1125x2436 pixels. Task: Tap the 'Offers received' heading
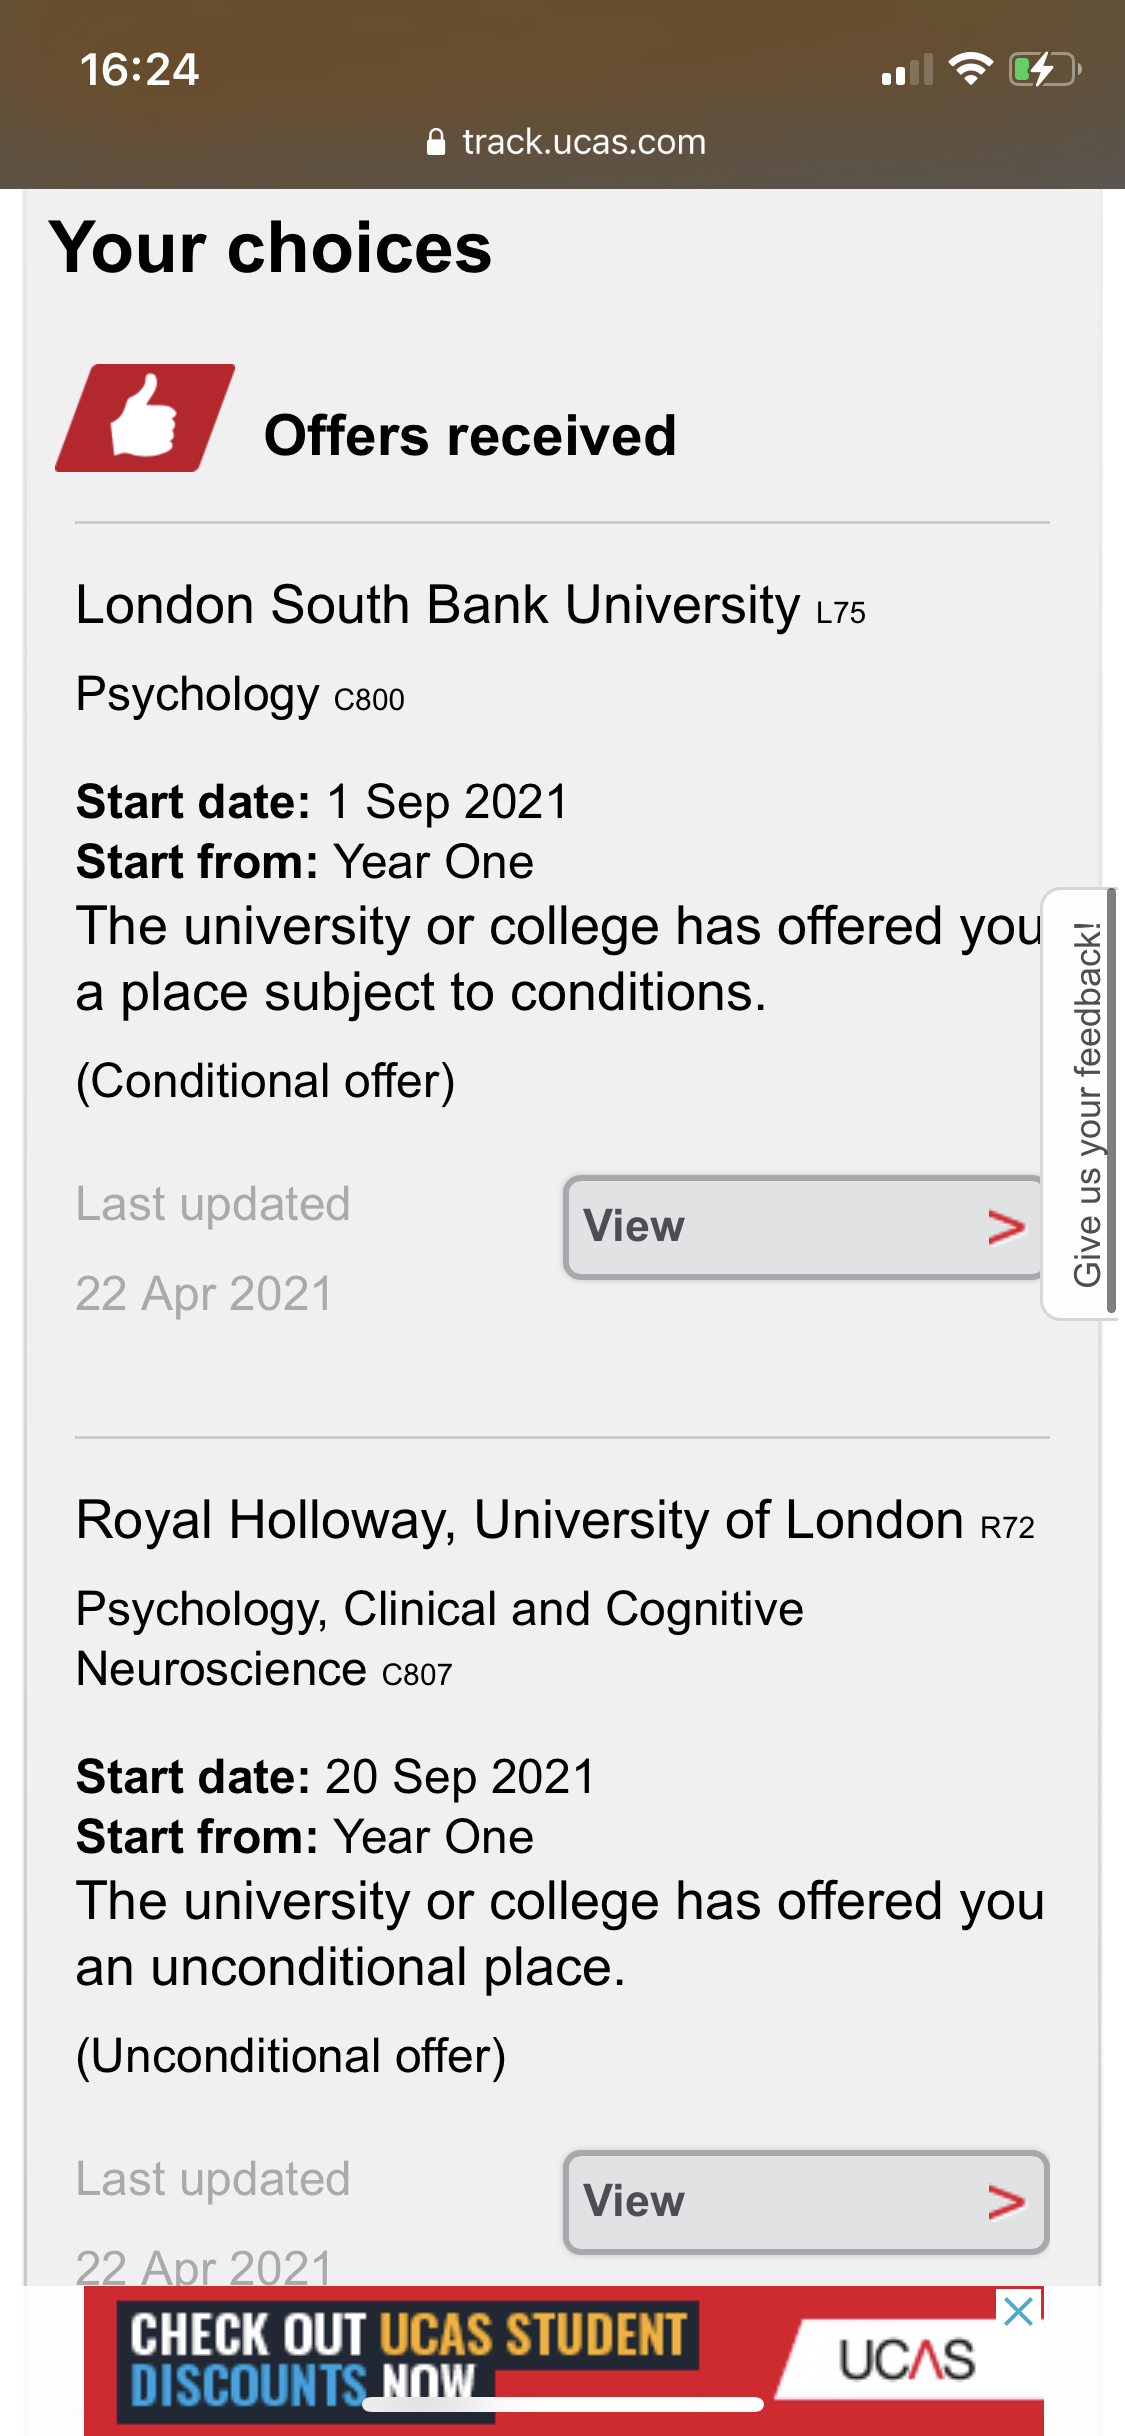click(470, 436)
